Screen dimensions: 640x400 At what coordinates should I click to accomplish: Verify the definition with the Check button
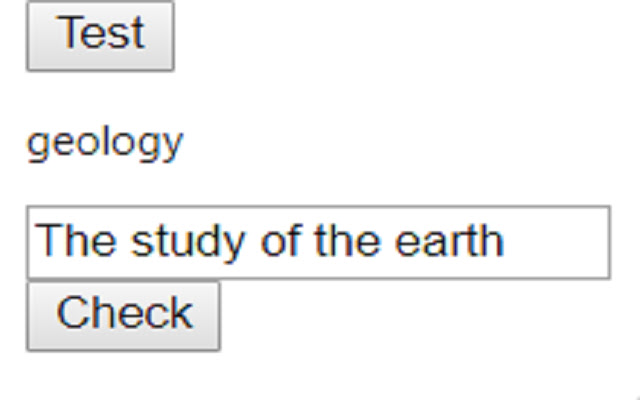[x=123, y=315]
